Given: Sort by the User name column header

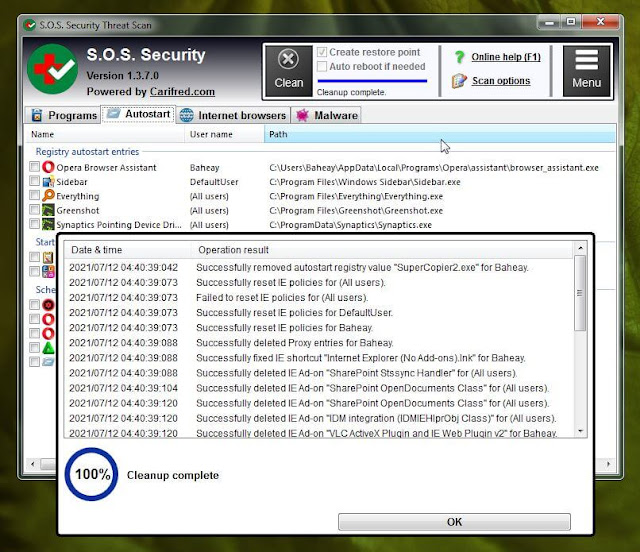Looking at the screenshot, I should tap(224, 134).
